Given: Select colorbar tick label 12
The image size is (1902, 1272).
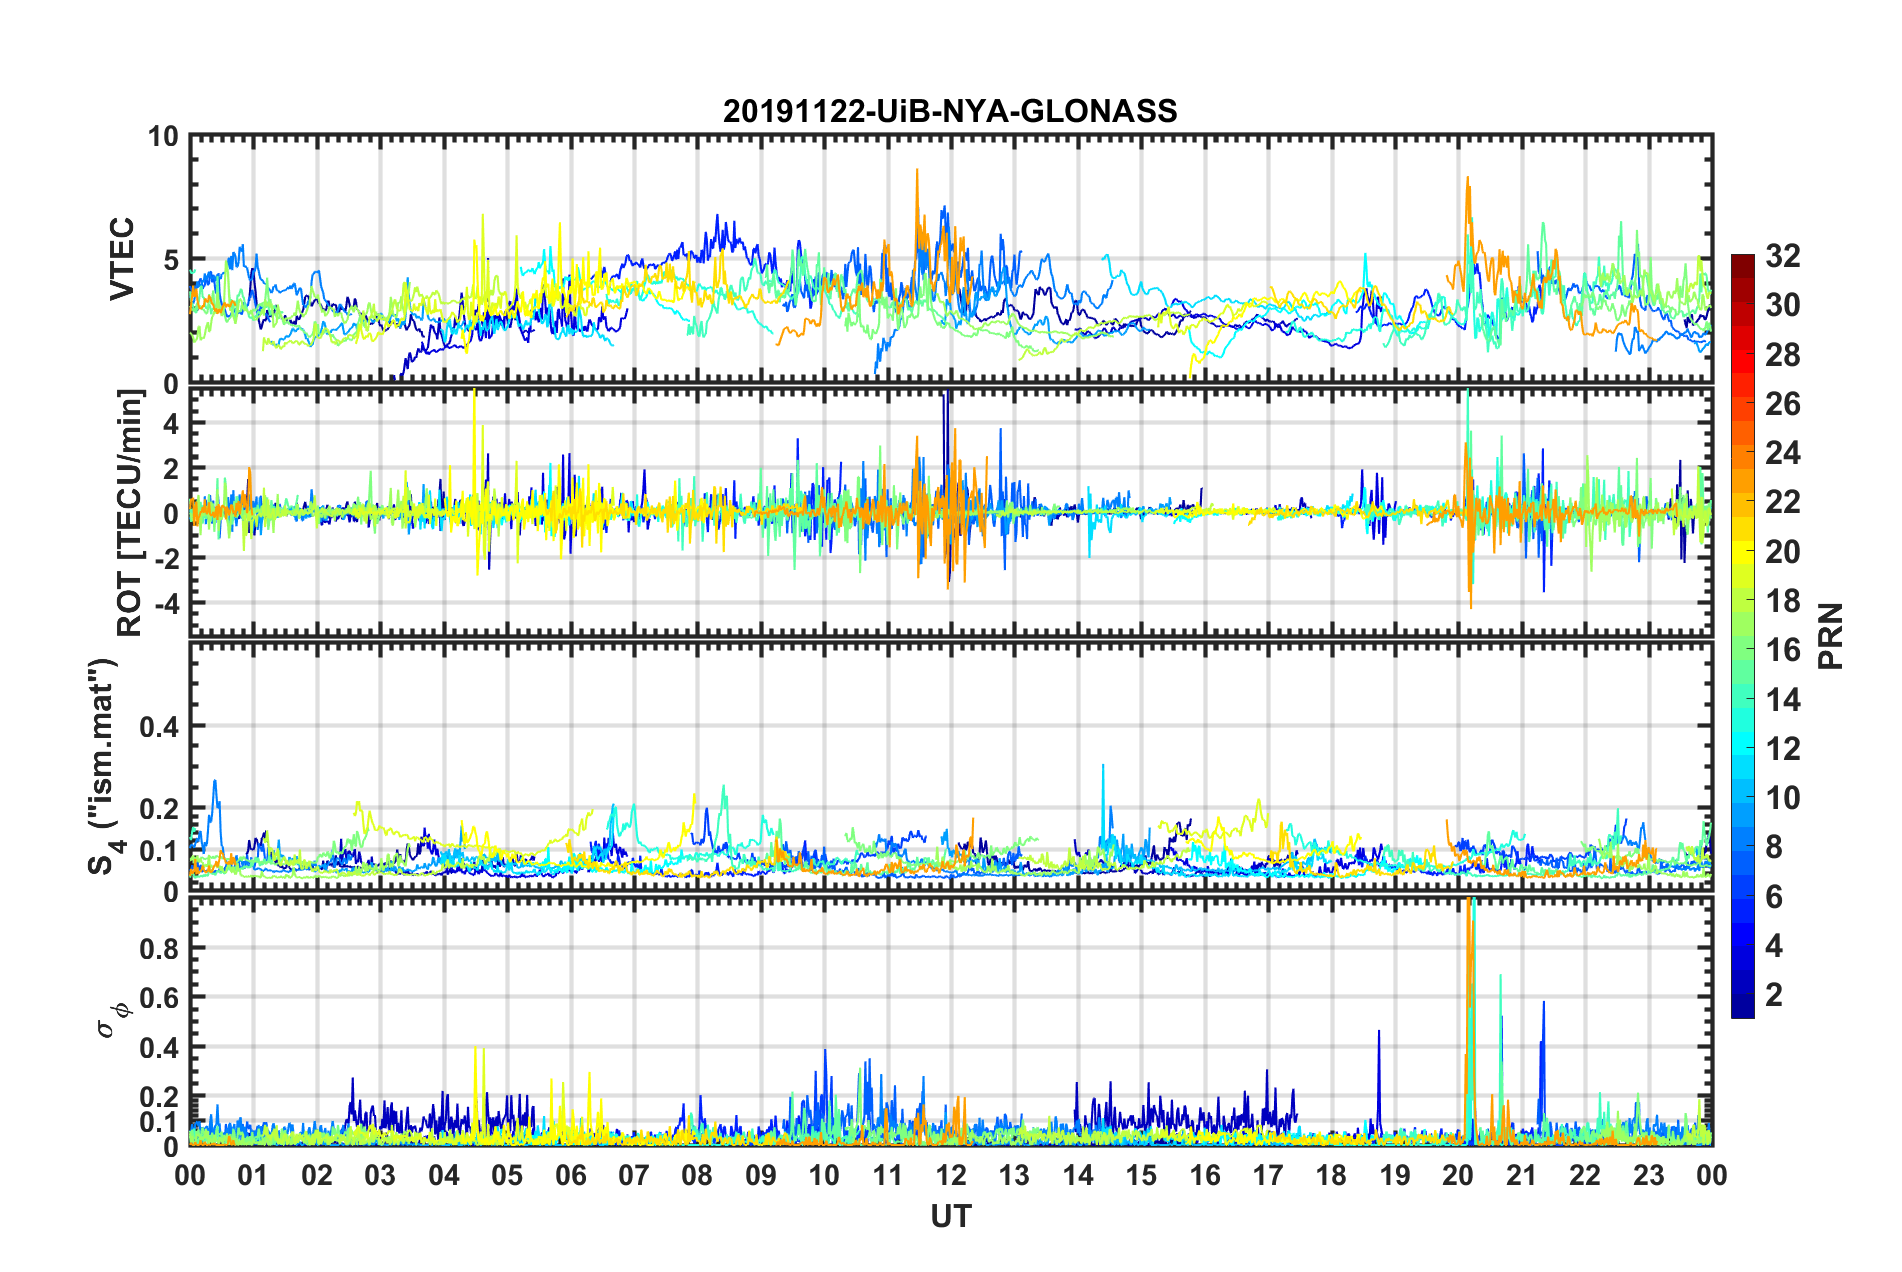Looking at the screenshot, I should pos(1782,749).
